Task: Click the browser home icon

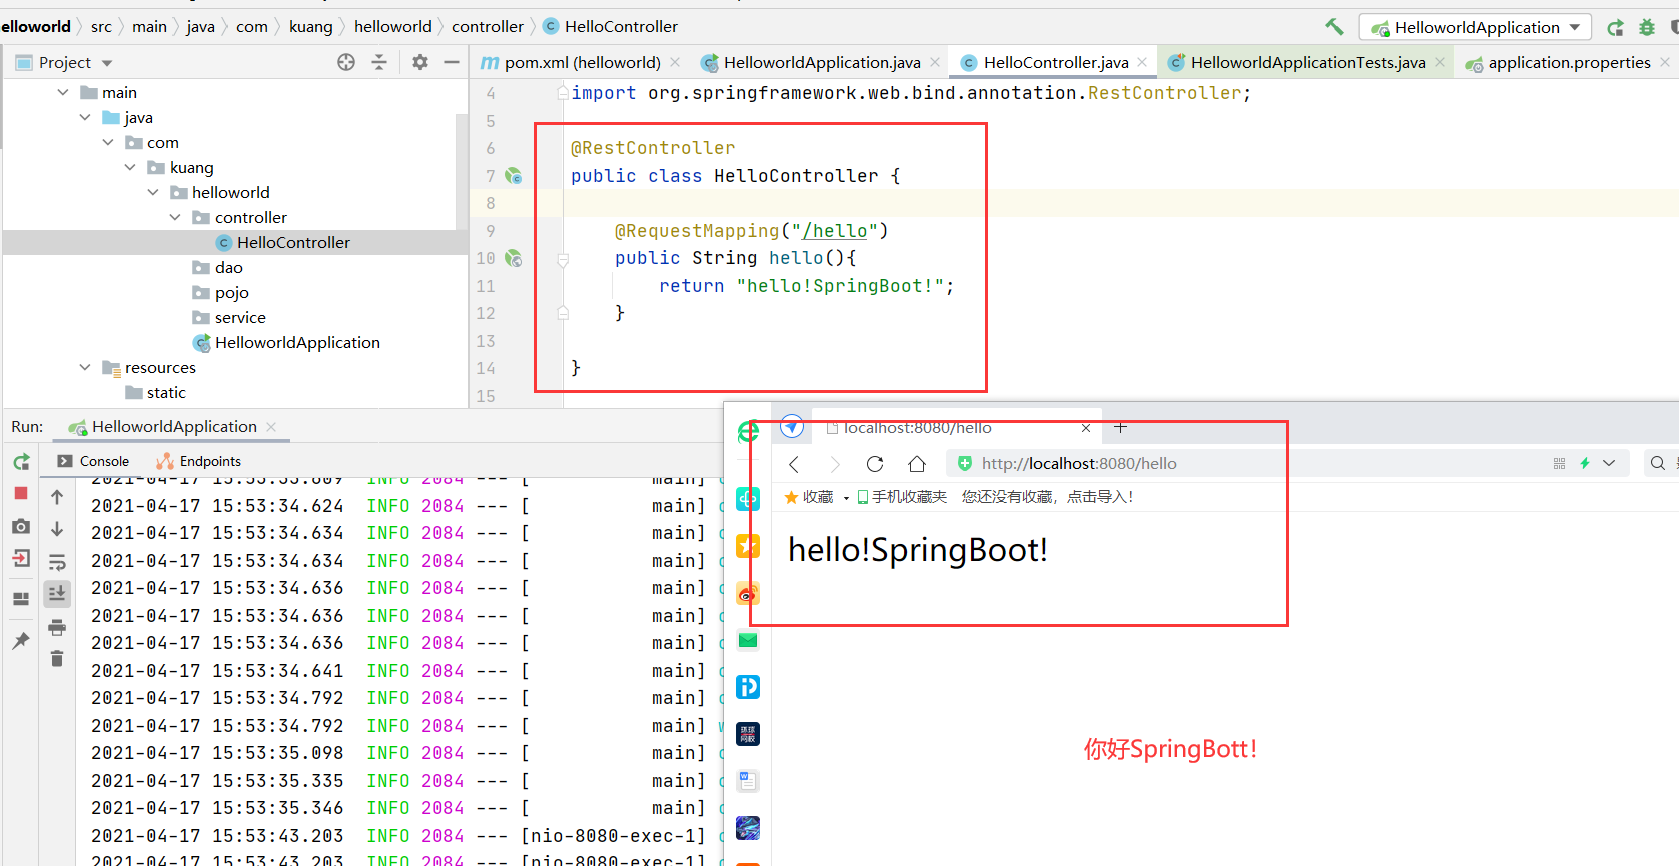Action: tap(917, 464)
